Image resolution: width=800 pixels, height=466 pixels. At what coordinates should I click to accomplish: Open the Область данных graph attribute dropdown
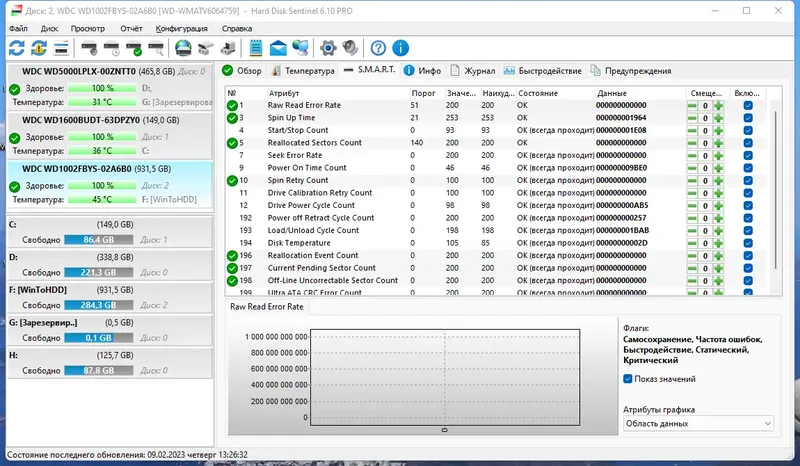tap(698, 424)
